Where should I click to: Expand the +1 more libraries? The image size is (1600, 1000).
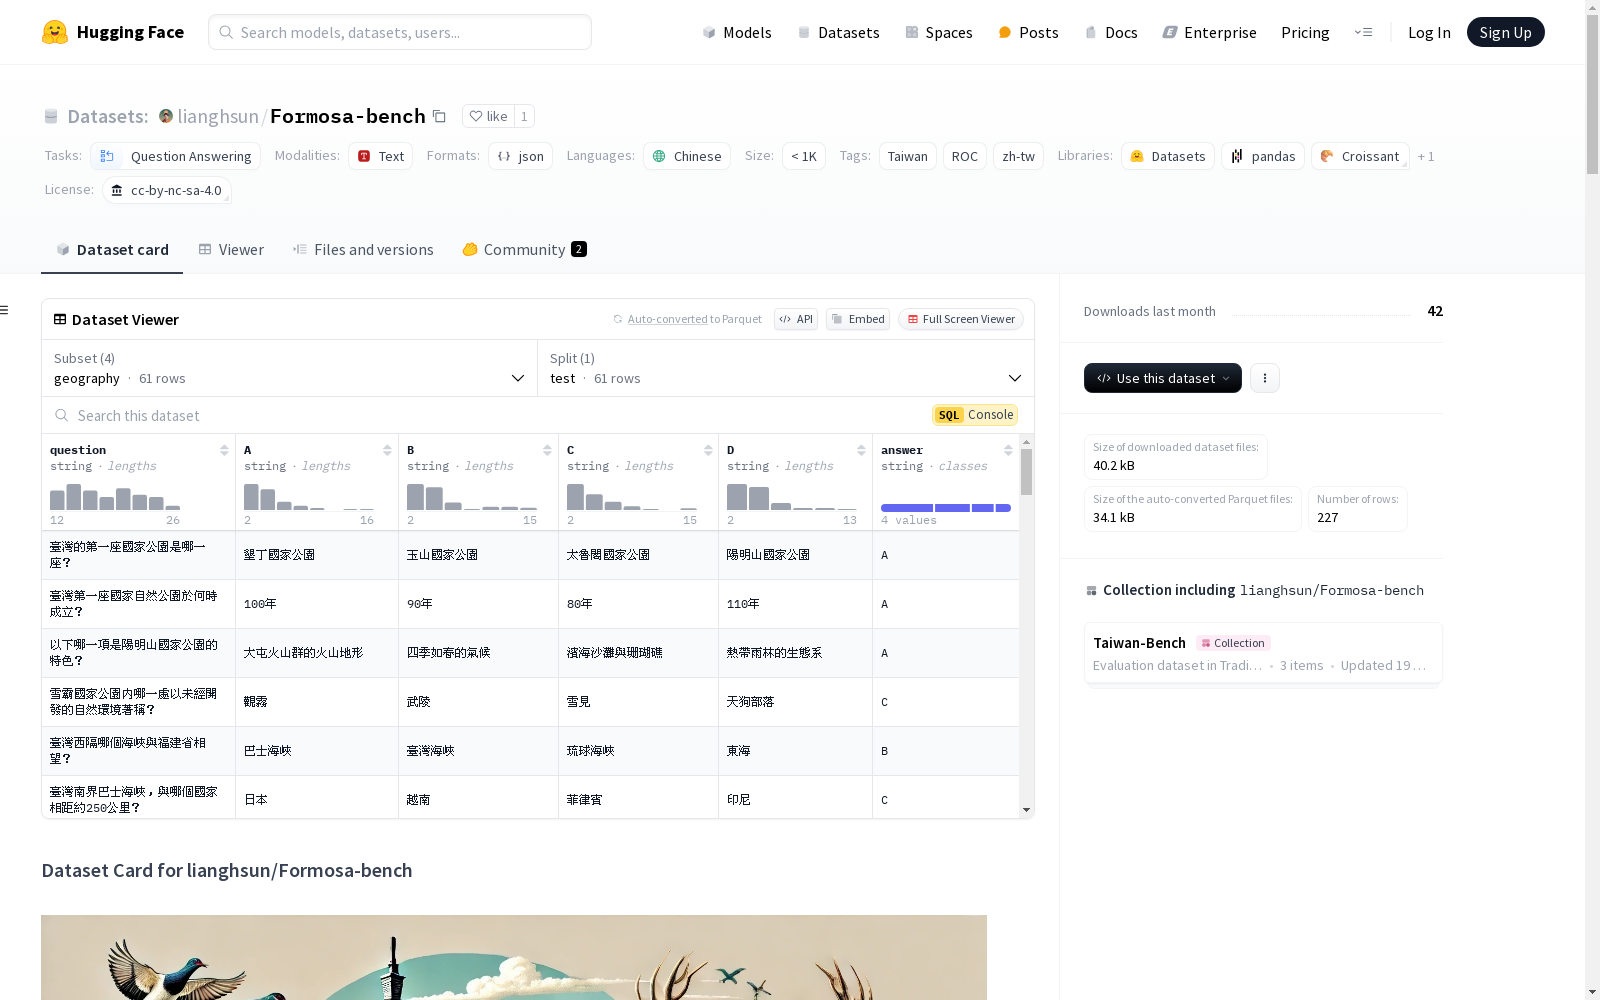(x=1426, y=156)
